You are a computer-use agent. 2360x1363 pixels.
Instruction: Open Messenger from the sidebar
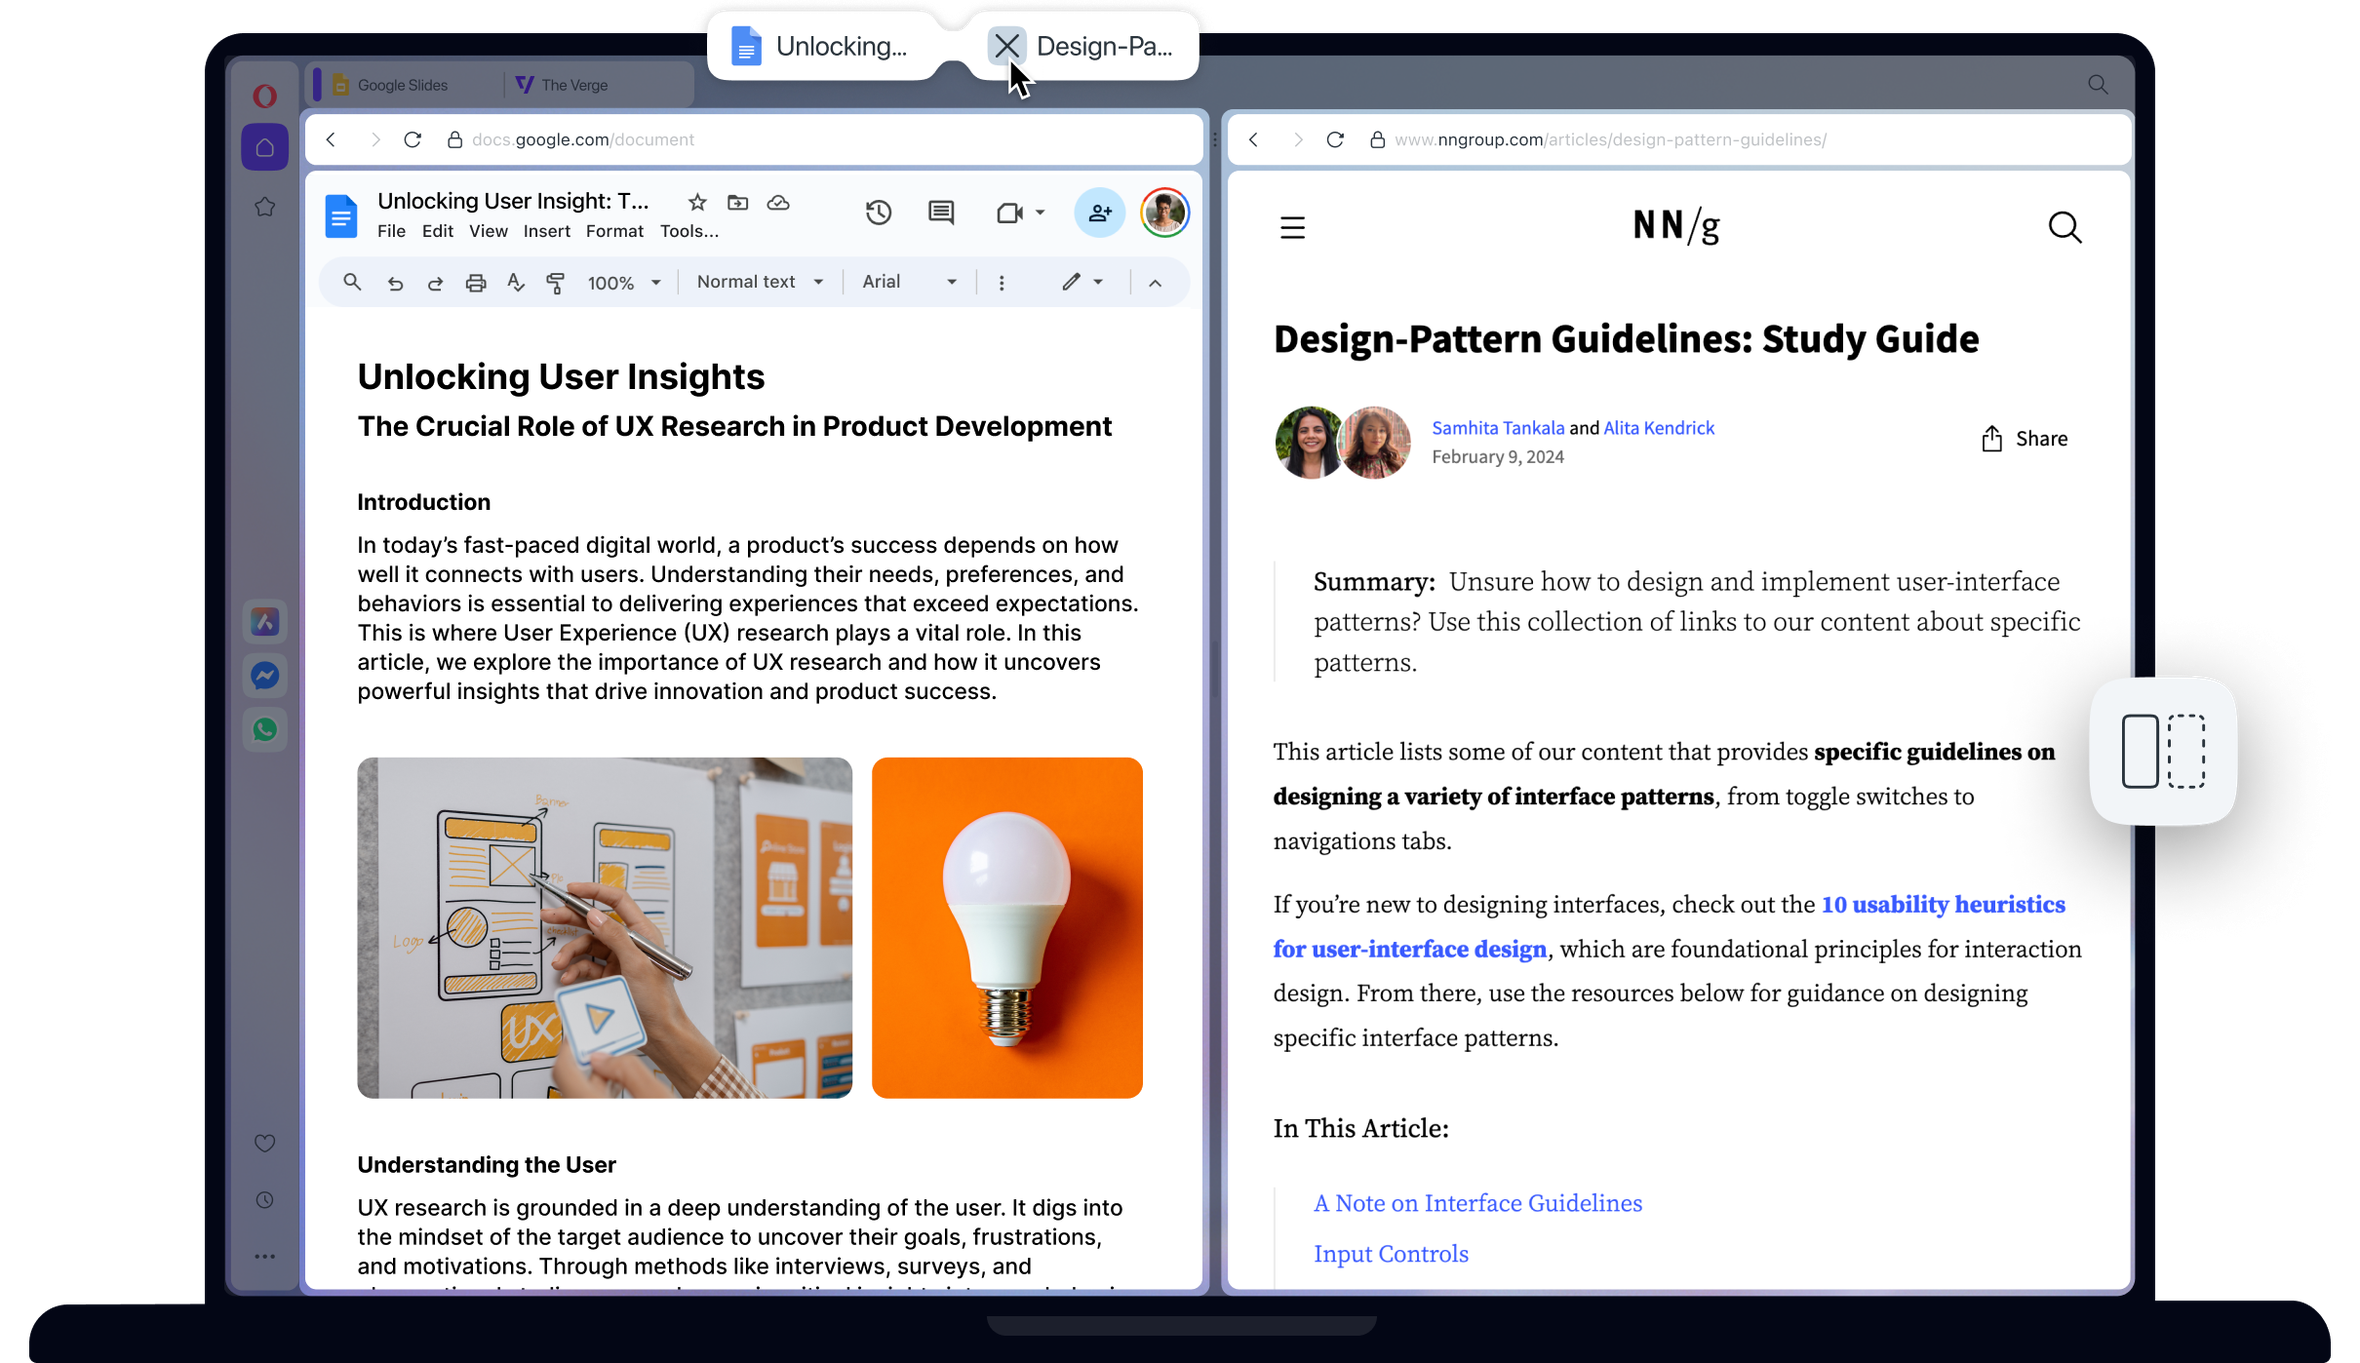tap(264, 675)
